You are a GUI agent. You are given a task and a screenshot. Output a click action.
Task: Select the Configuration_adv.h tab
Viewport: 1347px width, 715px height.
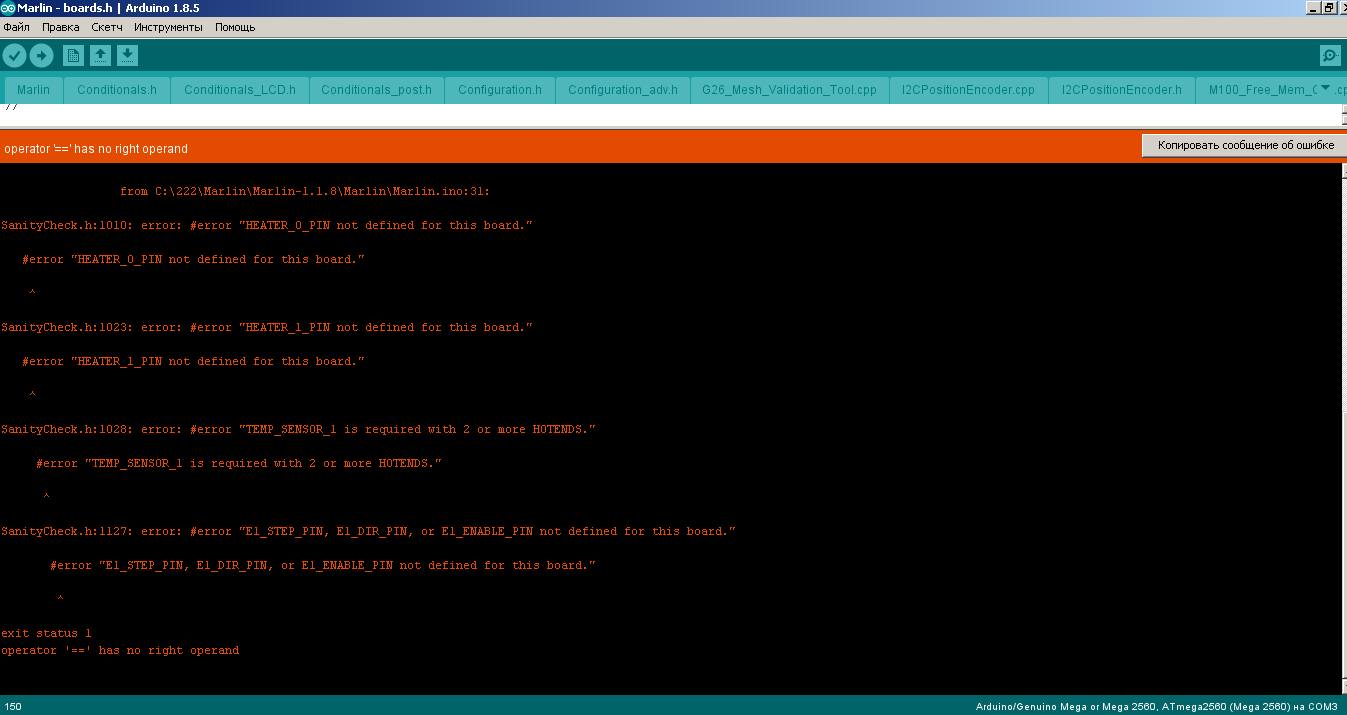click(622, 90)
